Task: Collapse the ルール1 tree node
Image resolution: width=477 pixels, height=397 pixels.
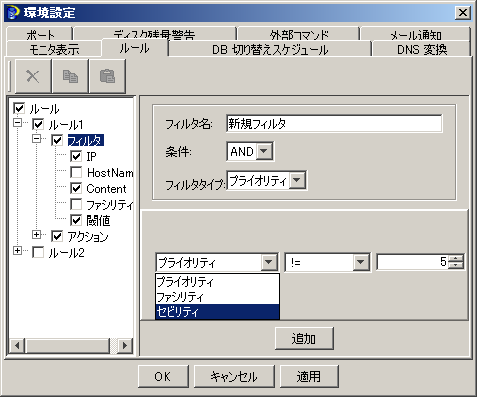Action: pos(17,122)
